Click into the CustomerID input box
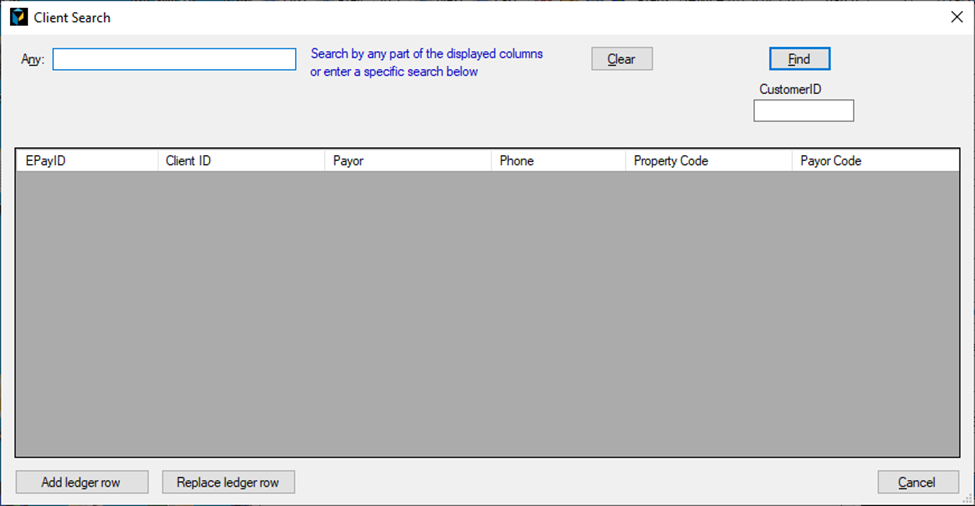This screenshot has height=506, width=975. click(x=803, y=111)
